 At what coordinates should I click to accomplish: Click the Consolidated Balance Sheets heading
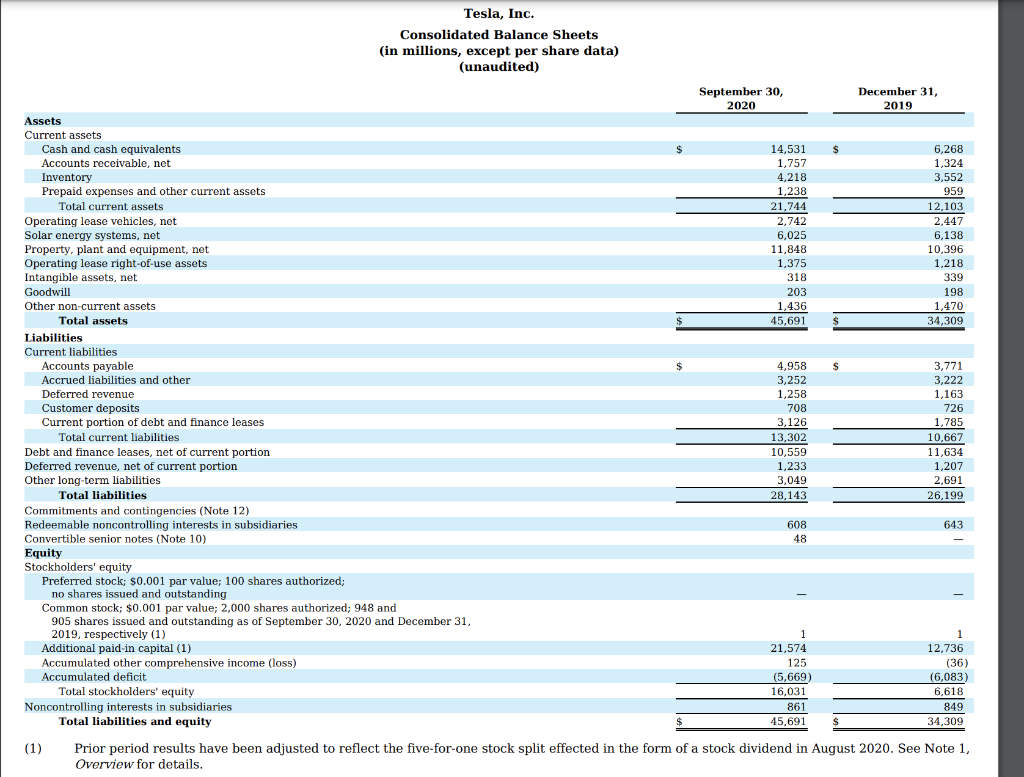(499, 35)
